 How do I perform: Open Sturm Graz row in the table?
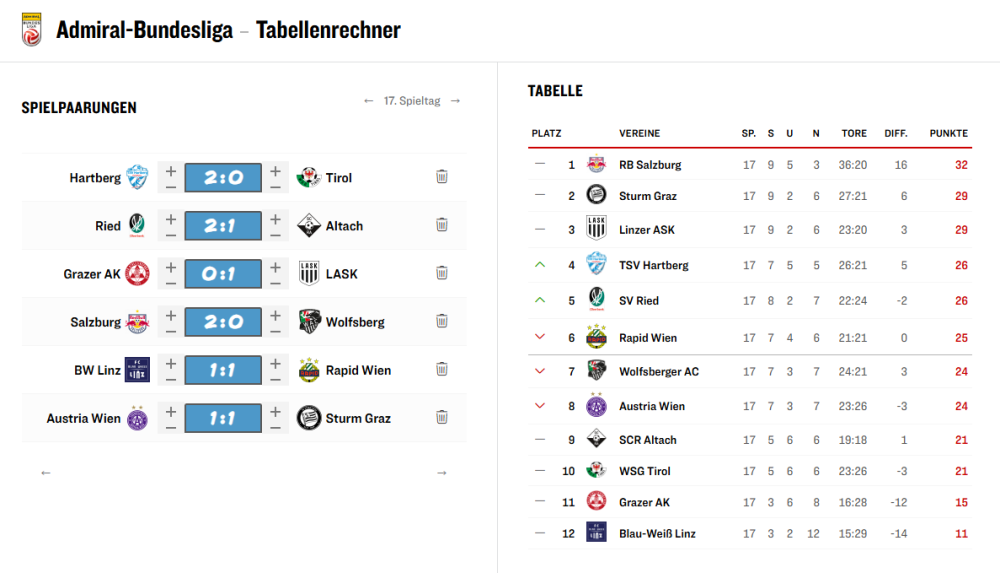coord(648,196)
